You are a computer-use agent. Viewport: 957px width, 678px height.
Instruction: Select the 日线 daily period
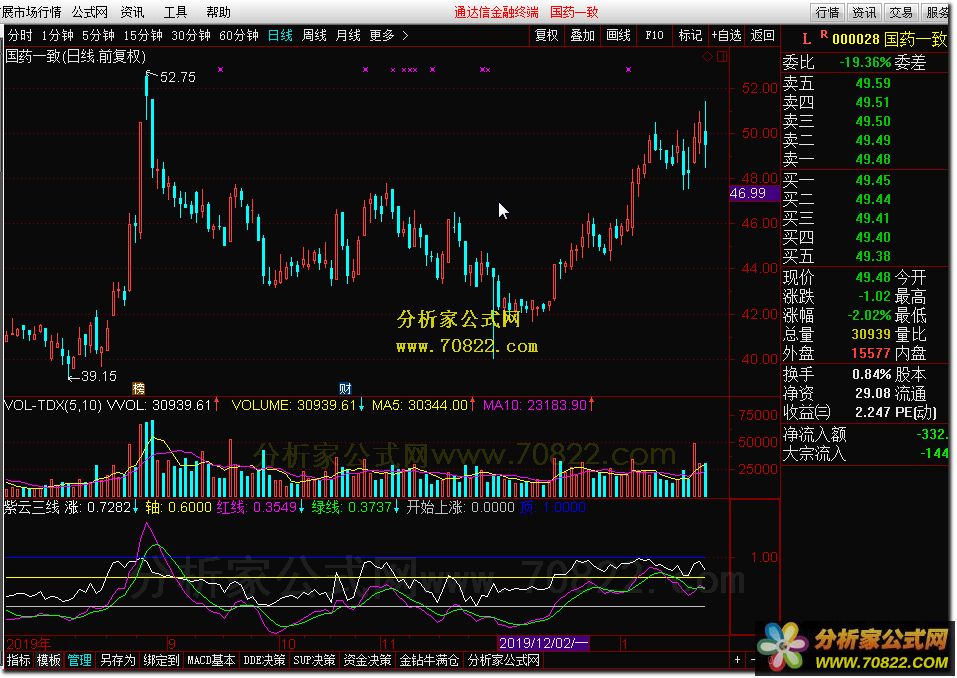(x=280, y=35)
